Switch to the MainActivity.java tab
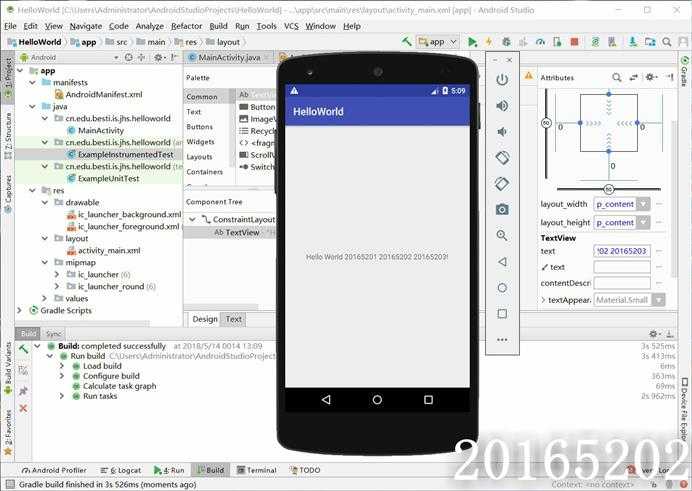692x491 pixels. (x=229, y=57)
